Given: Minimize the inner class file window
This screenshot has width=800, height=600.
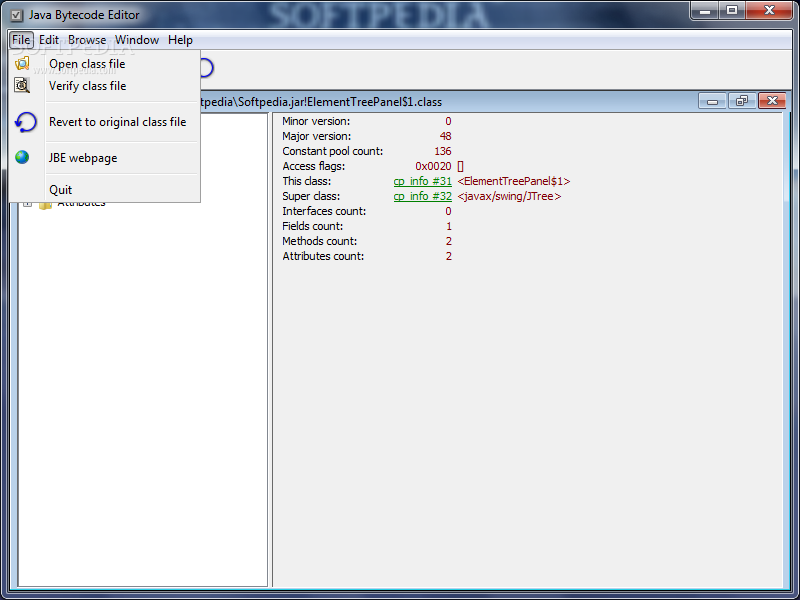Looking at the screenshot, I should click(712, 102).
